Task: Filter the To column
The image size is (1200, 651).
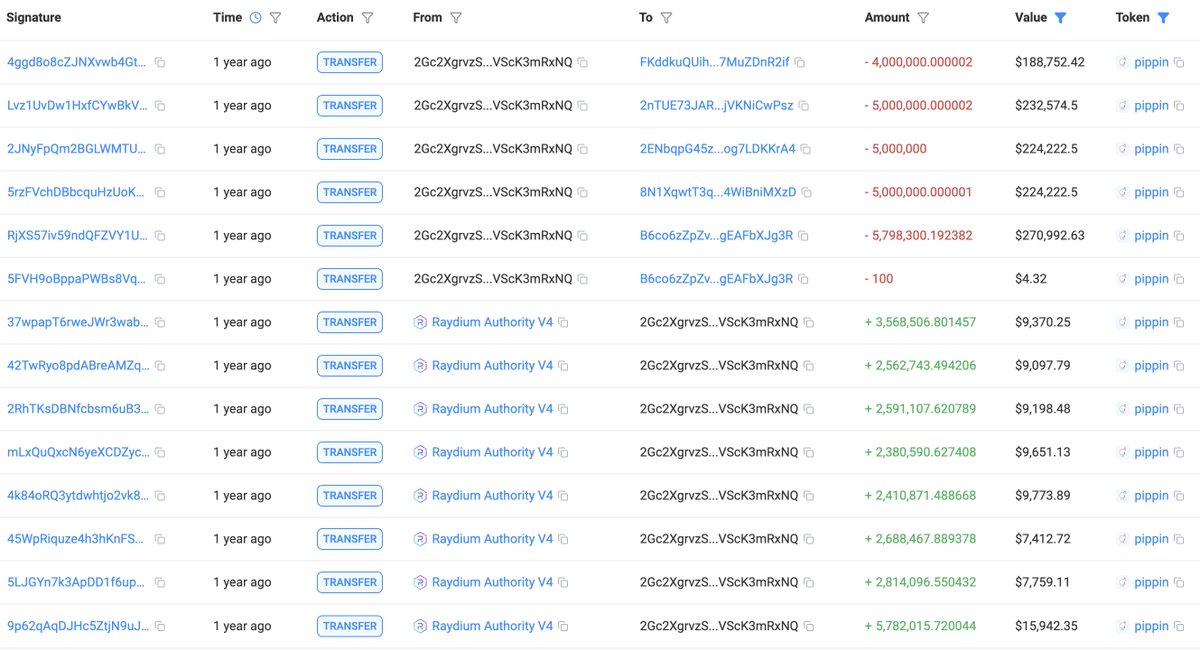Action: 666,18
